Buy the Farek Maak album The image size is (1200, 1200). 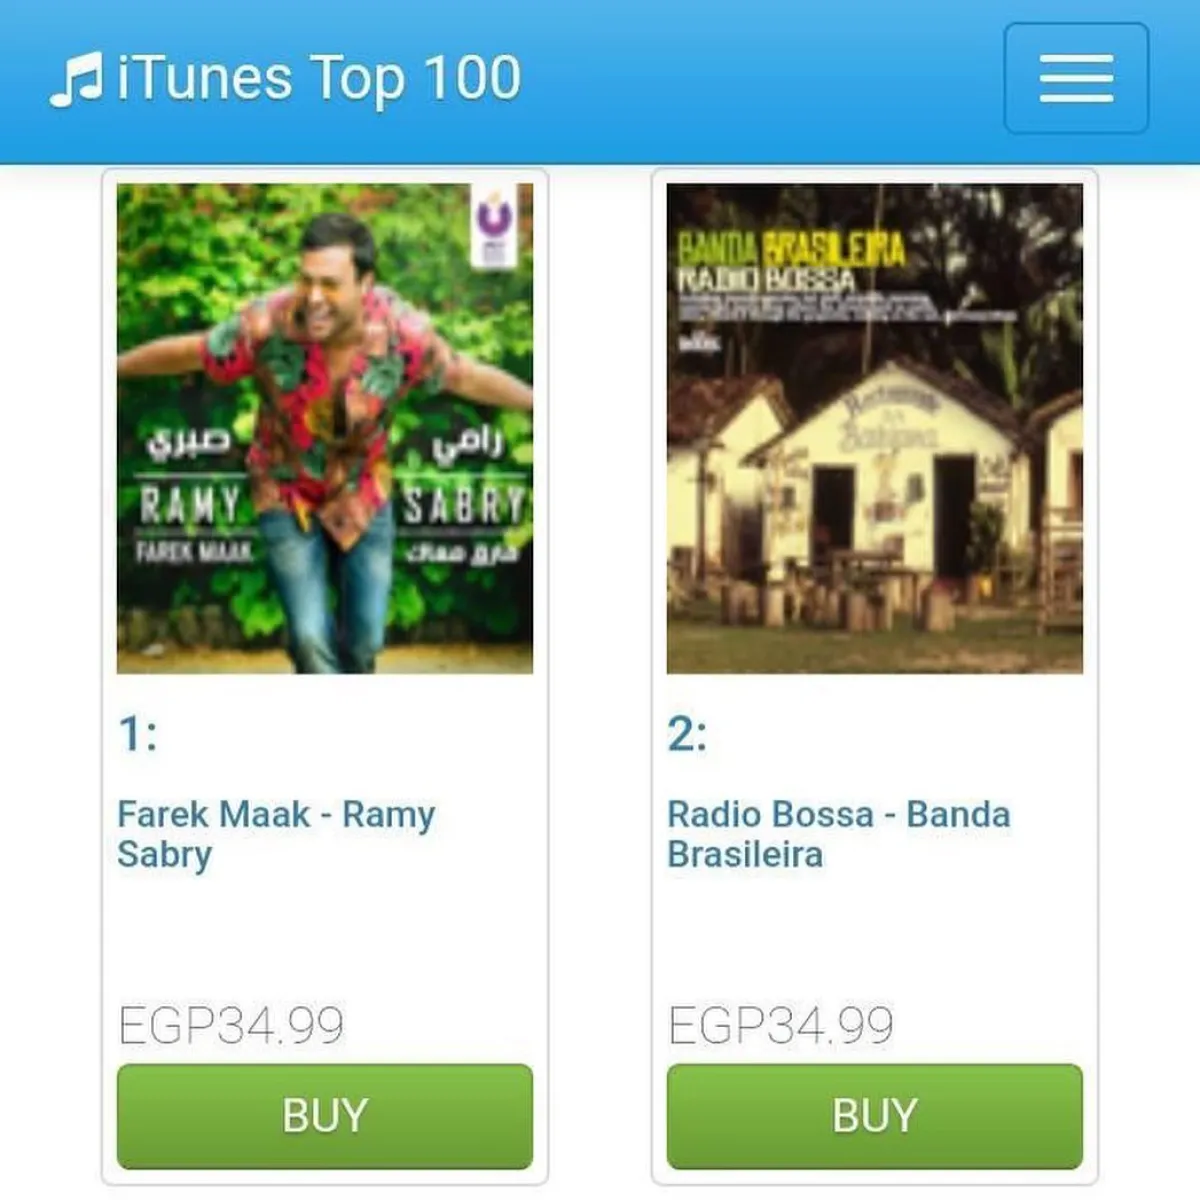pyautogui.click(x=325, y=1116)
